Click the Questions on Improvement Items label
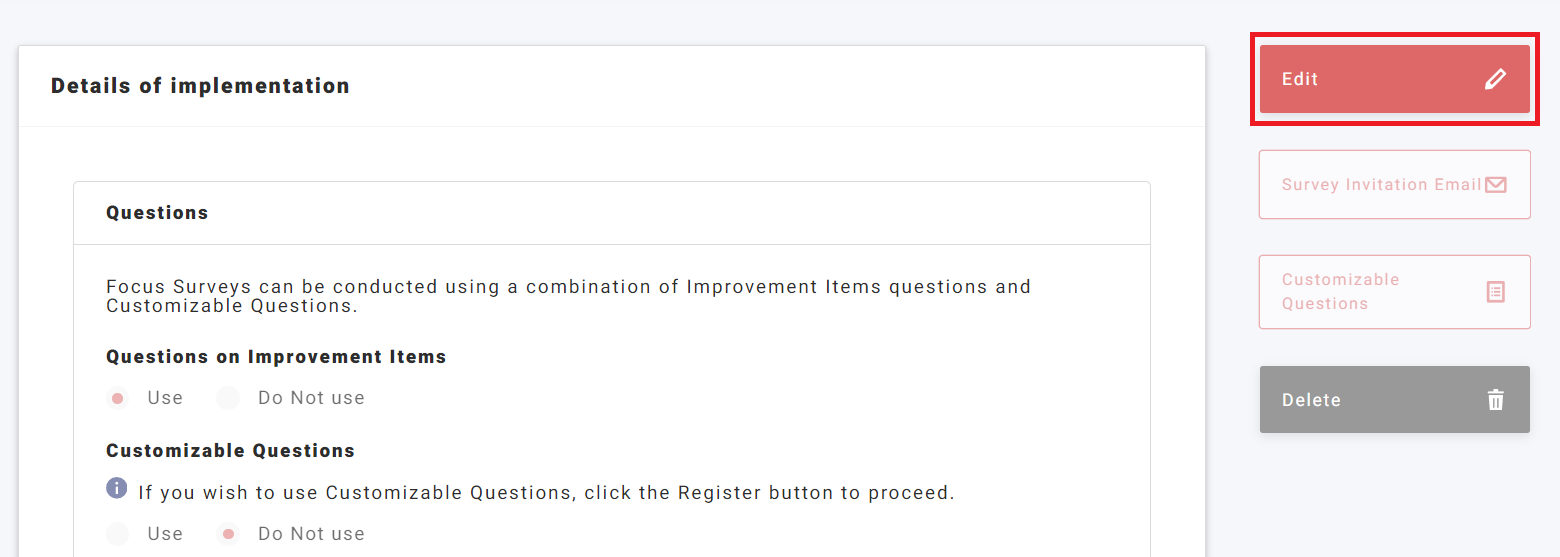Screen dimensions: 1560x557 276,357
